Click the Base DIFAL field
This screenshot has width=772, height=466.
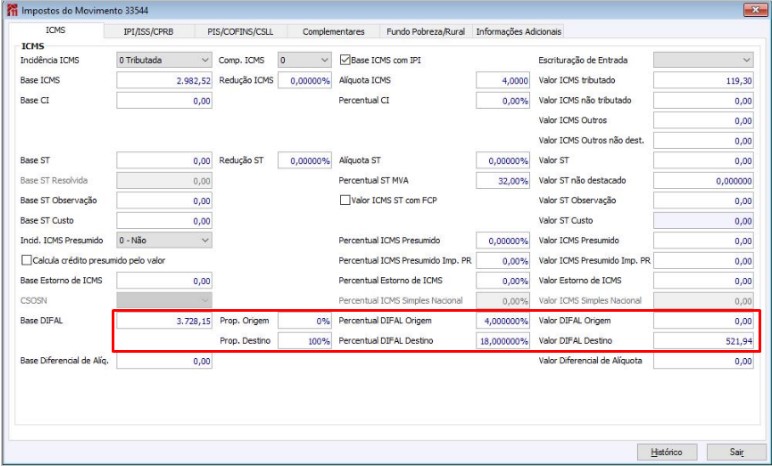click(164, 321)
